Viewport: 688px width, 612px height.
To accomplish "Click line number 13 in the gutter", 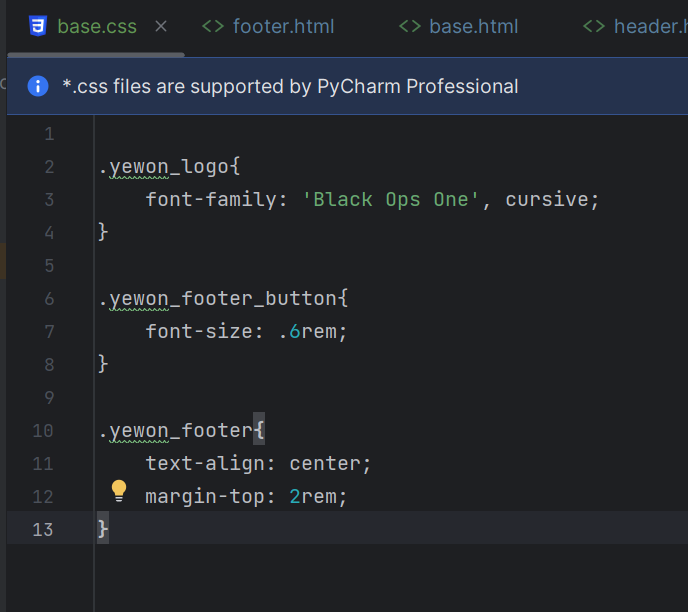I will tap(44, 529).
